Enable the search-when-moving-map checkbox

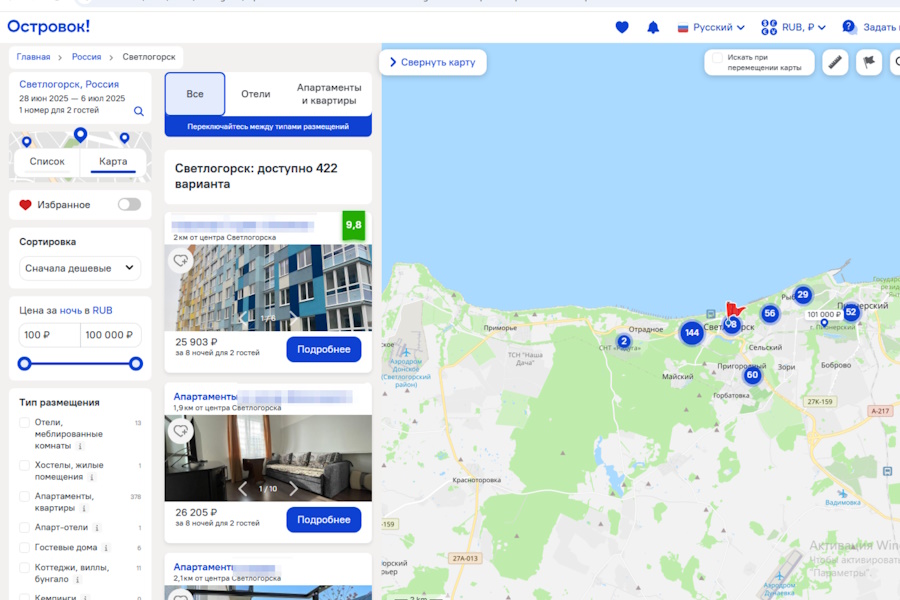coord(716,59)
